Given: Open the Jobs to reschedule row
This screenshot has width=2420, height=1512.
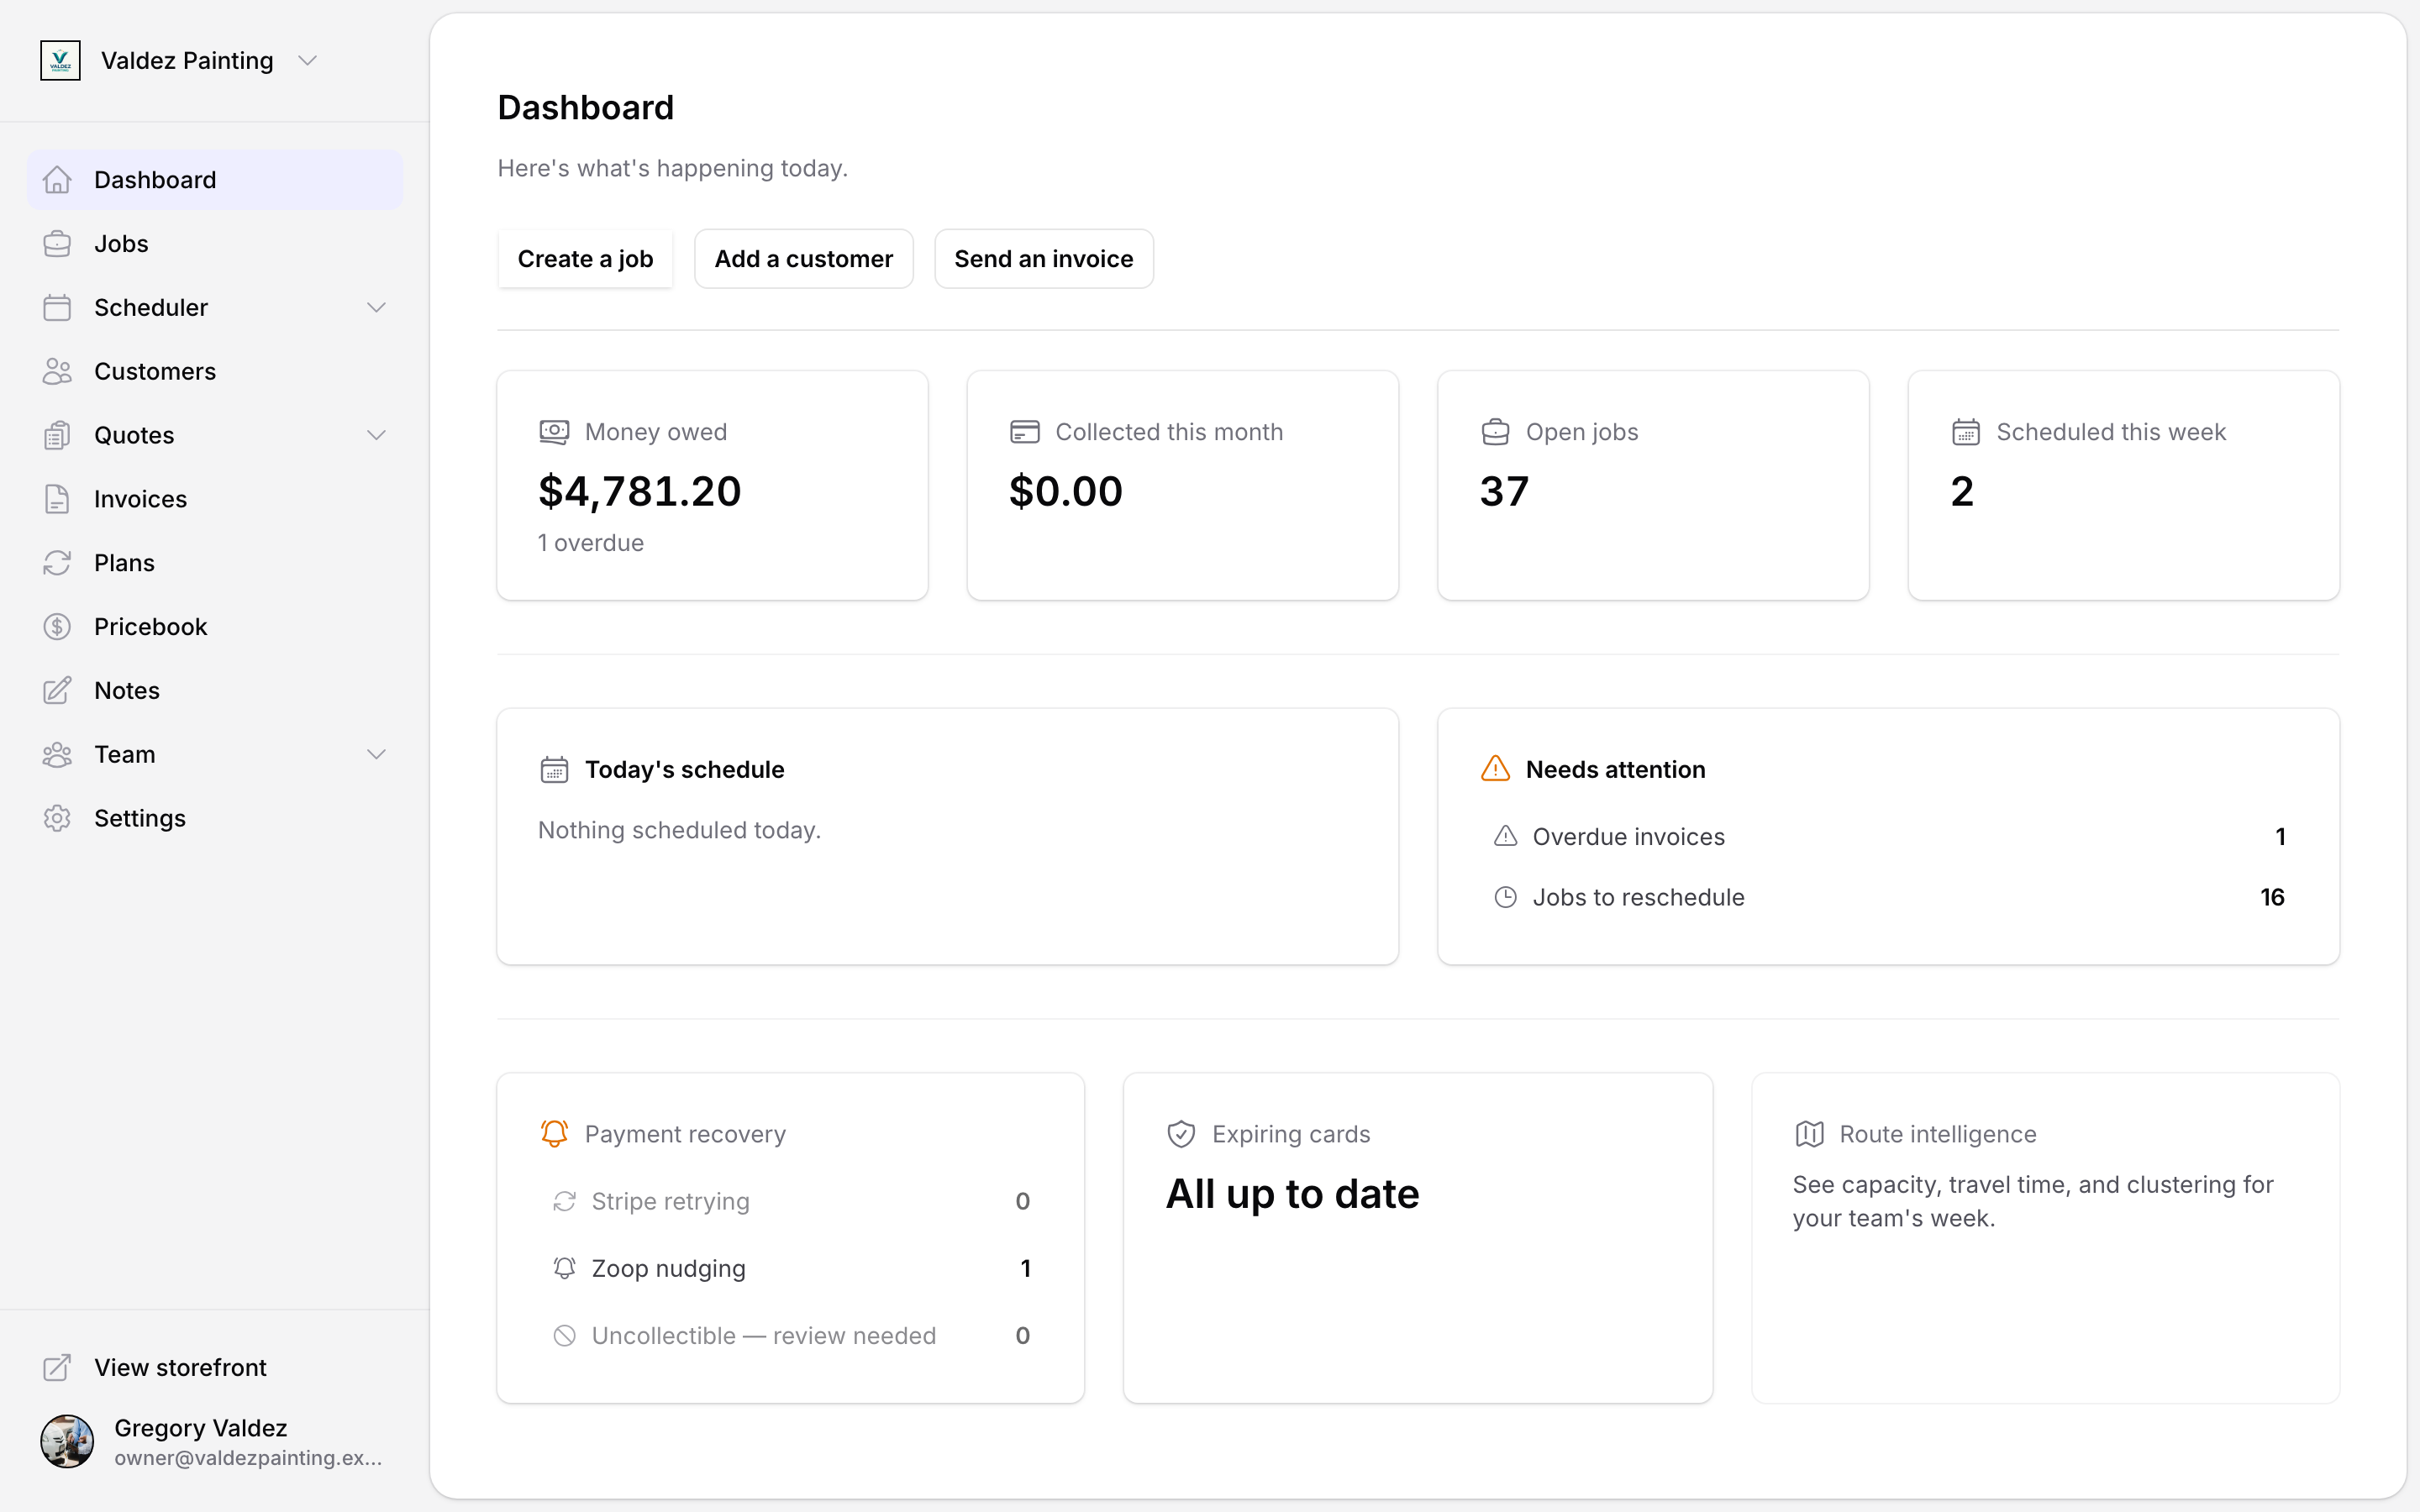Looking at the screenshot, I should pyautogui.click(x=1888, y=897).
